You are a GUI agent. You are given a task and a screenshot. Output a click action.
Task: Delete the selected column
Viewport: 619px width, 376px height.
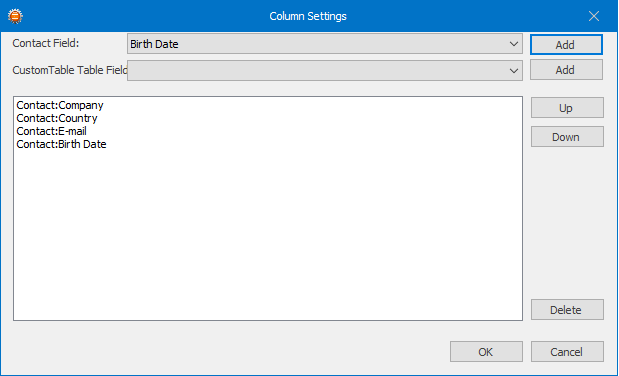point(567,310)
